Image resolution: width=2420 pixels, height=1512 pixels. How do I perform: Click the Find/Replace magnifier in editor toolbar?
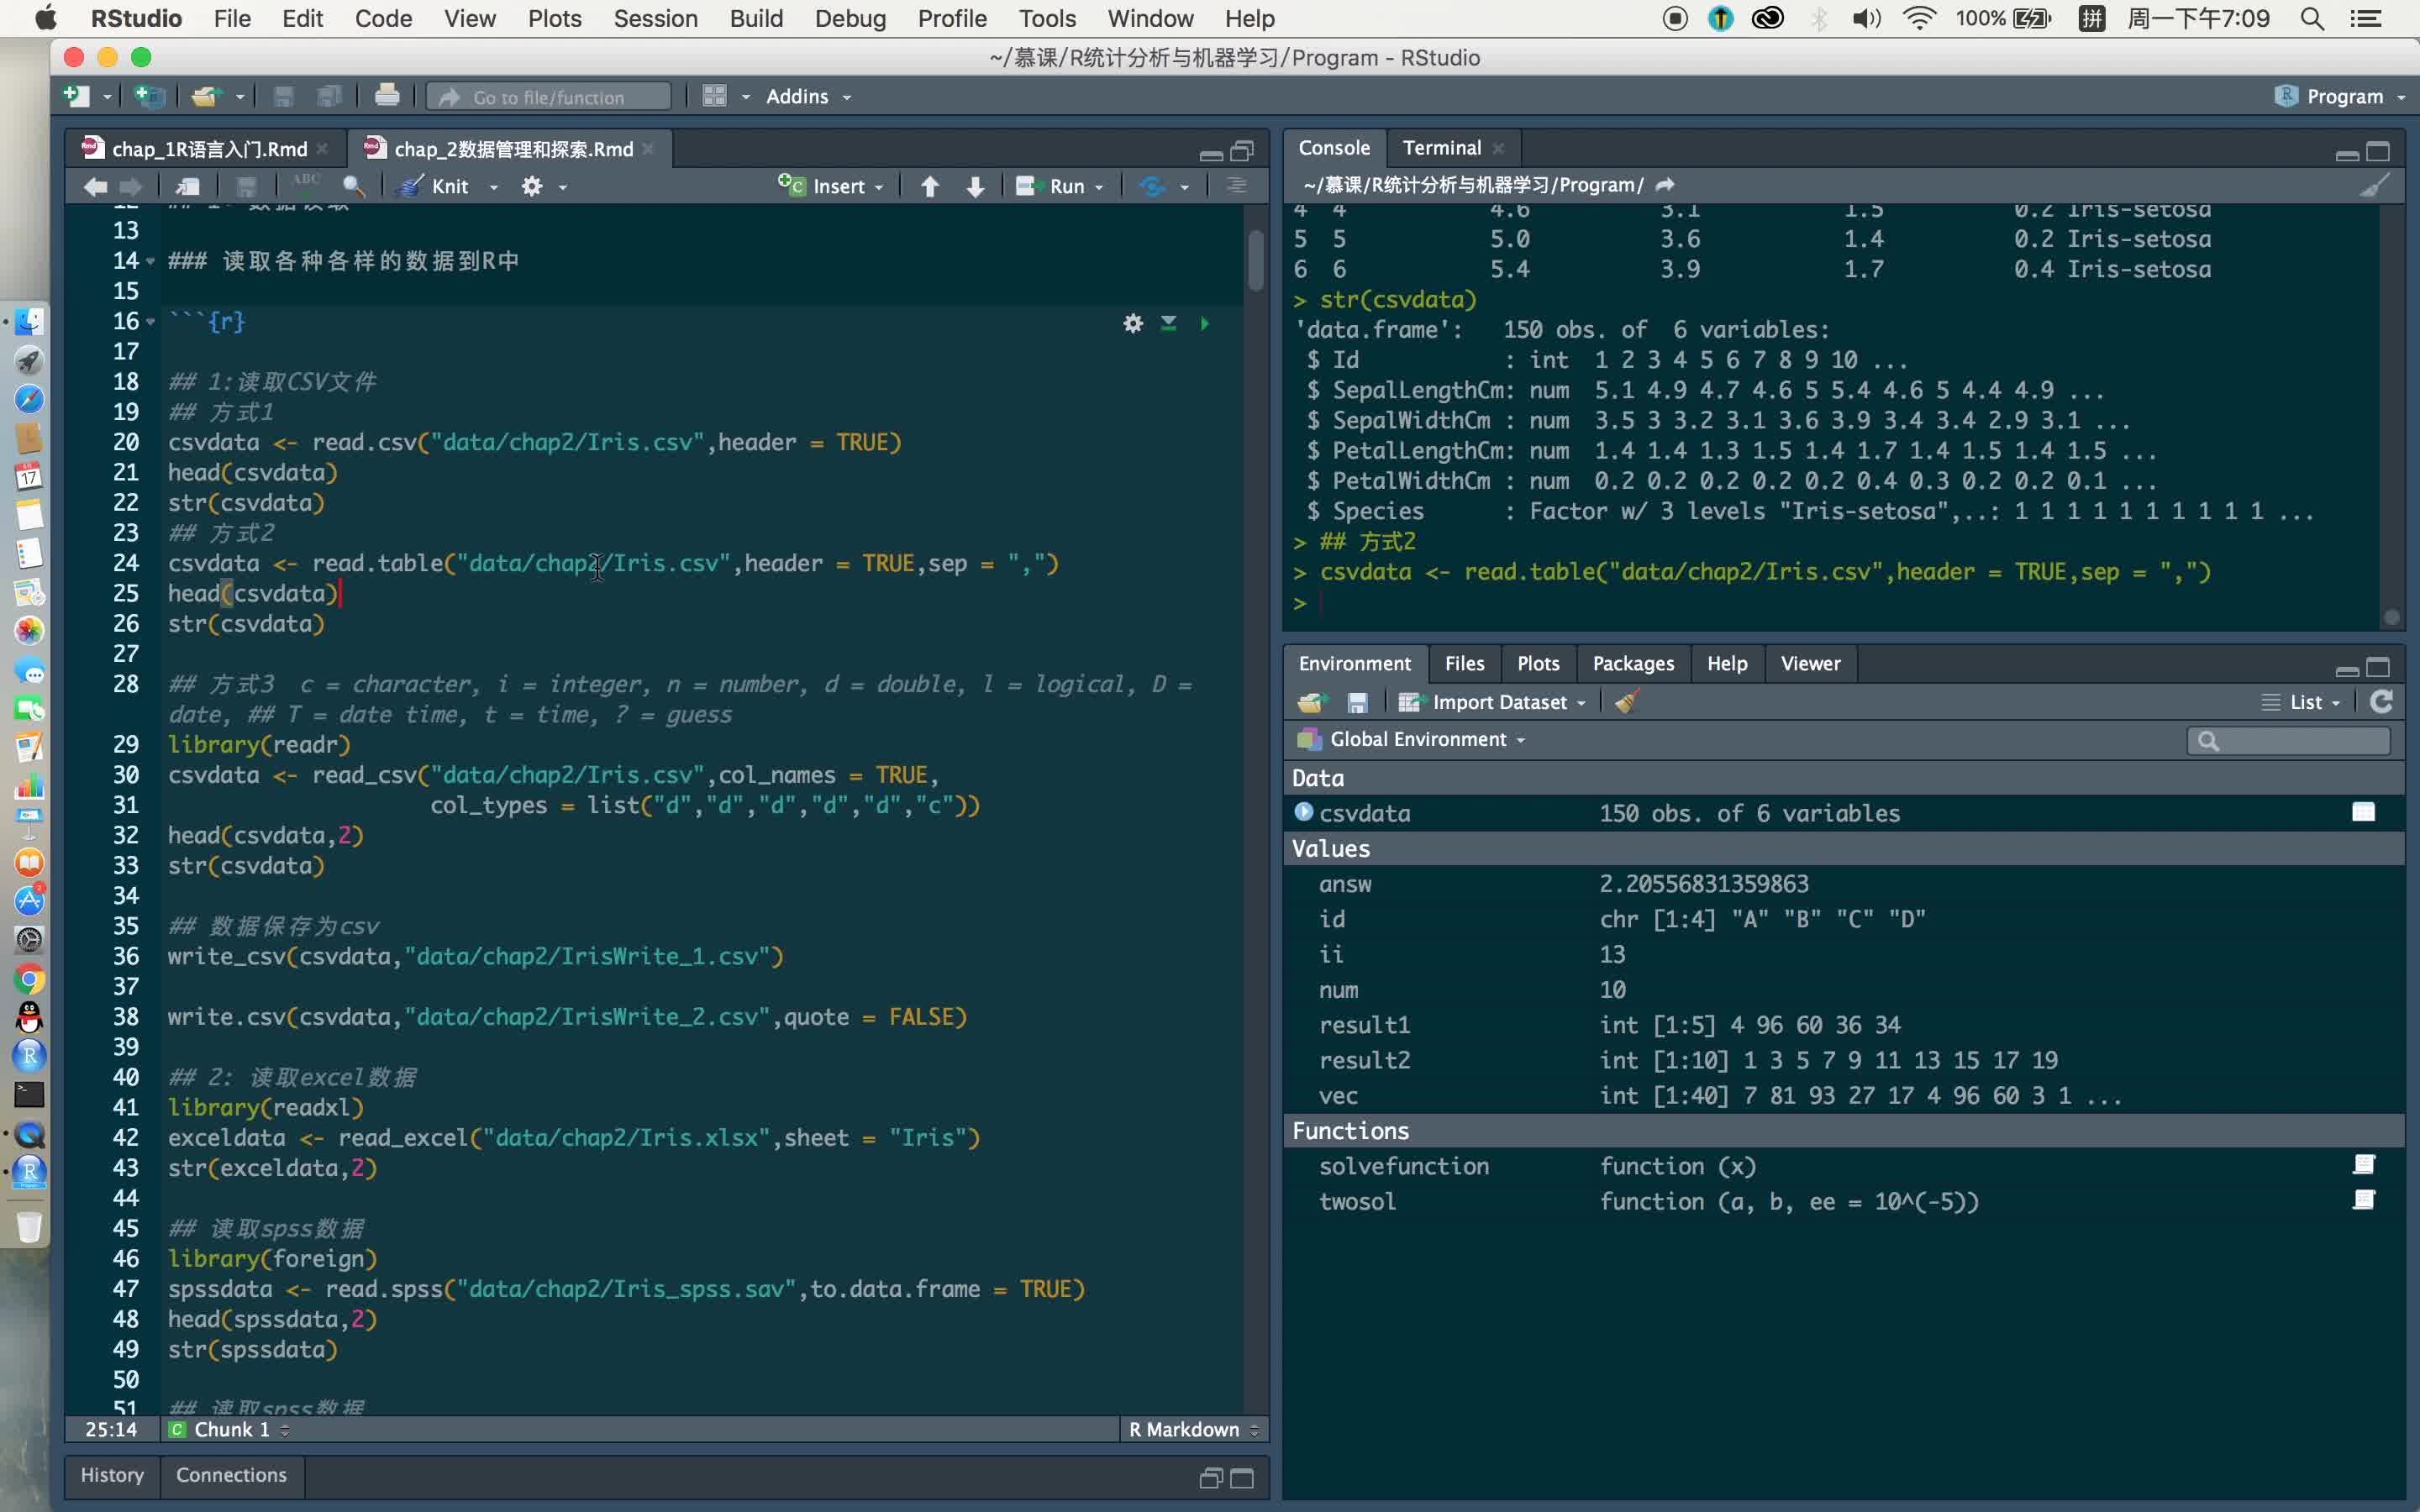[x=353, y=186]
